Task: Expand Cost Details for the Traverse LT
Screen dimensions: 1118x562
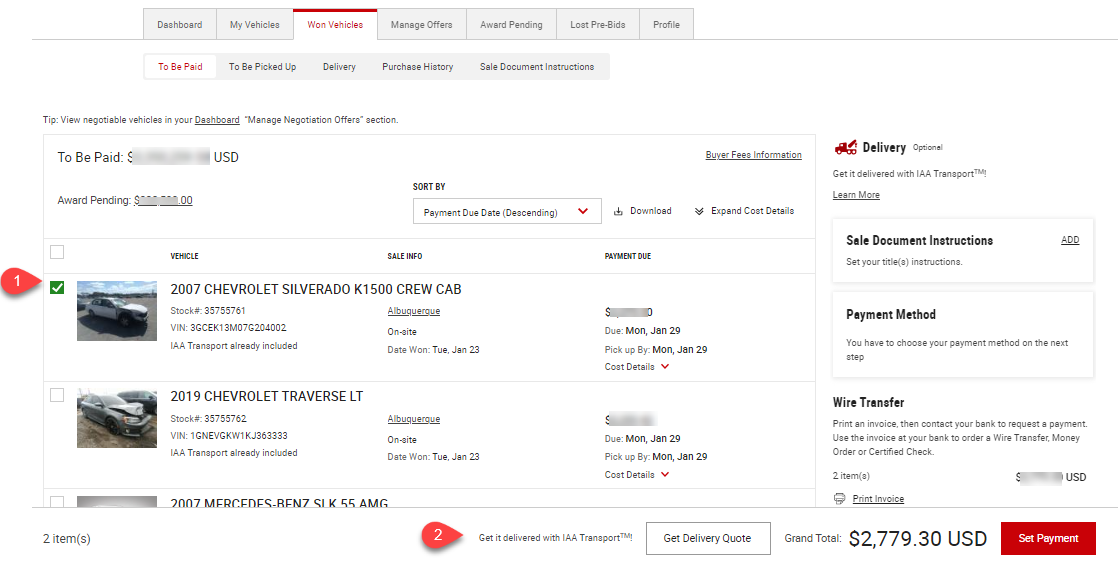Action: (x=637, y=474)
